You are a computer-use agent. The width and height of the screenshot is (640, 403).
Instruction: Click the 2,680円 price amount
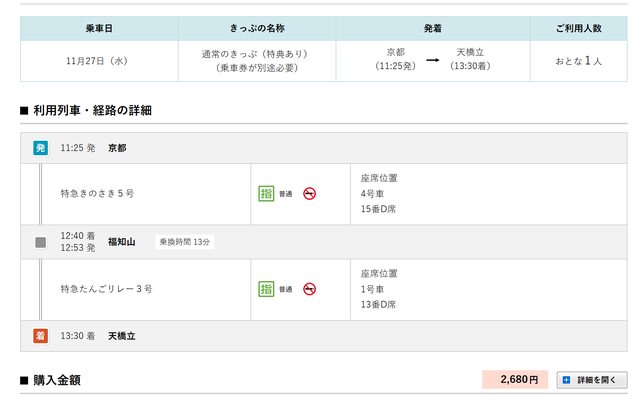point(515,380)
